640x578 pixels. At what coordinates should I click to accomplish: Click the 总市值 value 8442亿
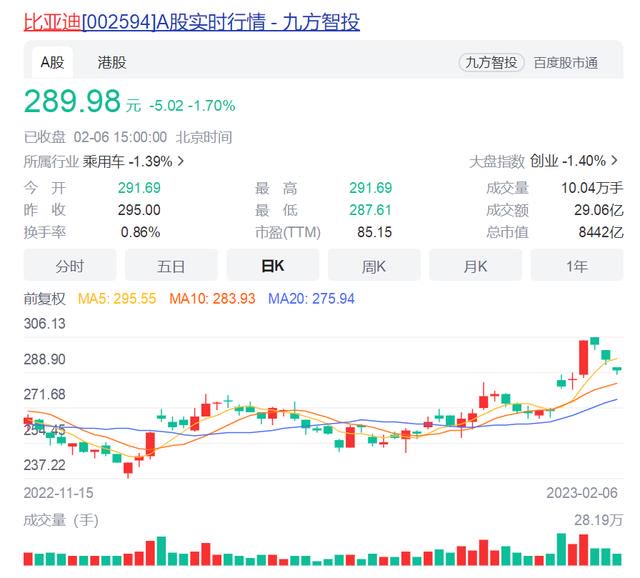click(x=601, y=232)
